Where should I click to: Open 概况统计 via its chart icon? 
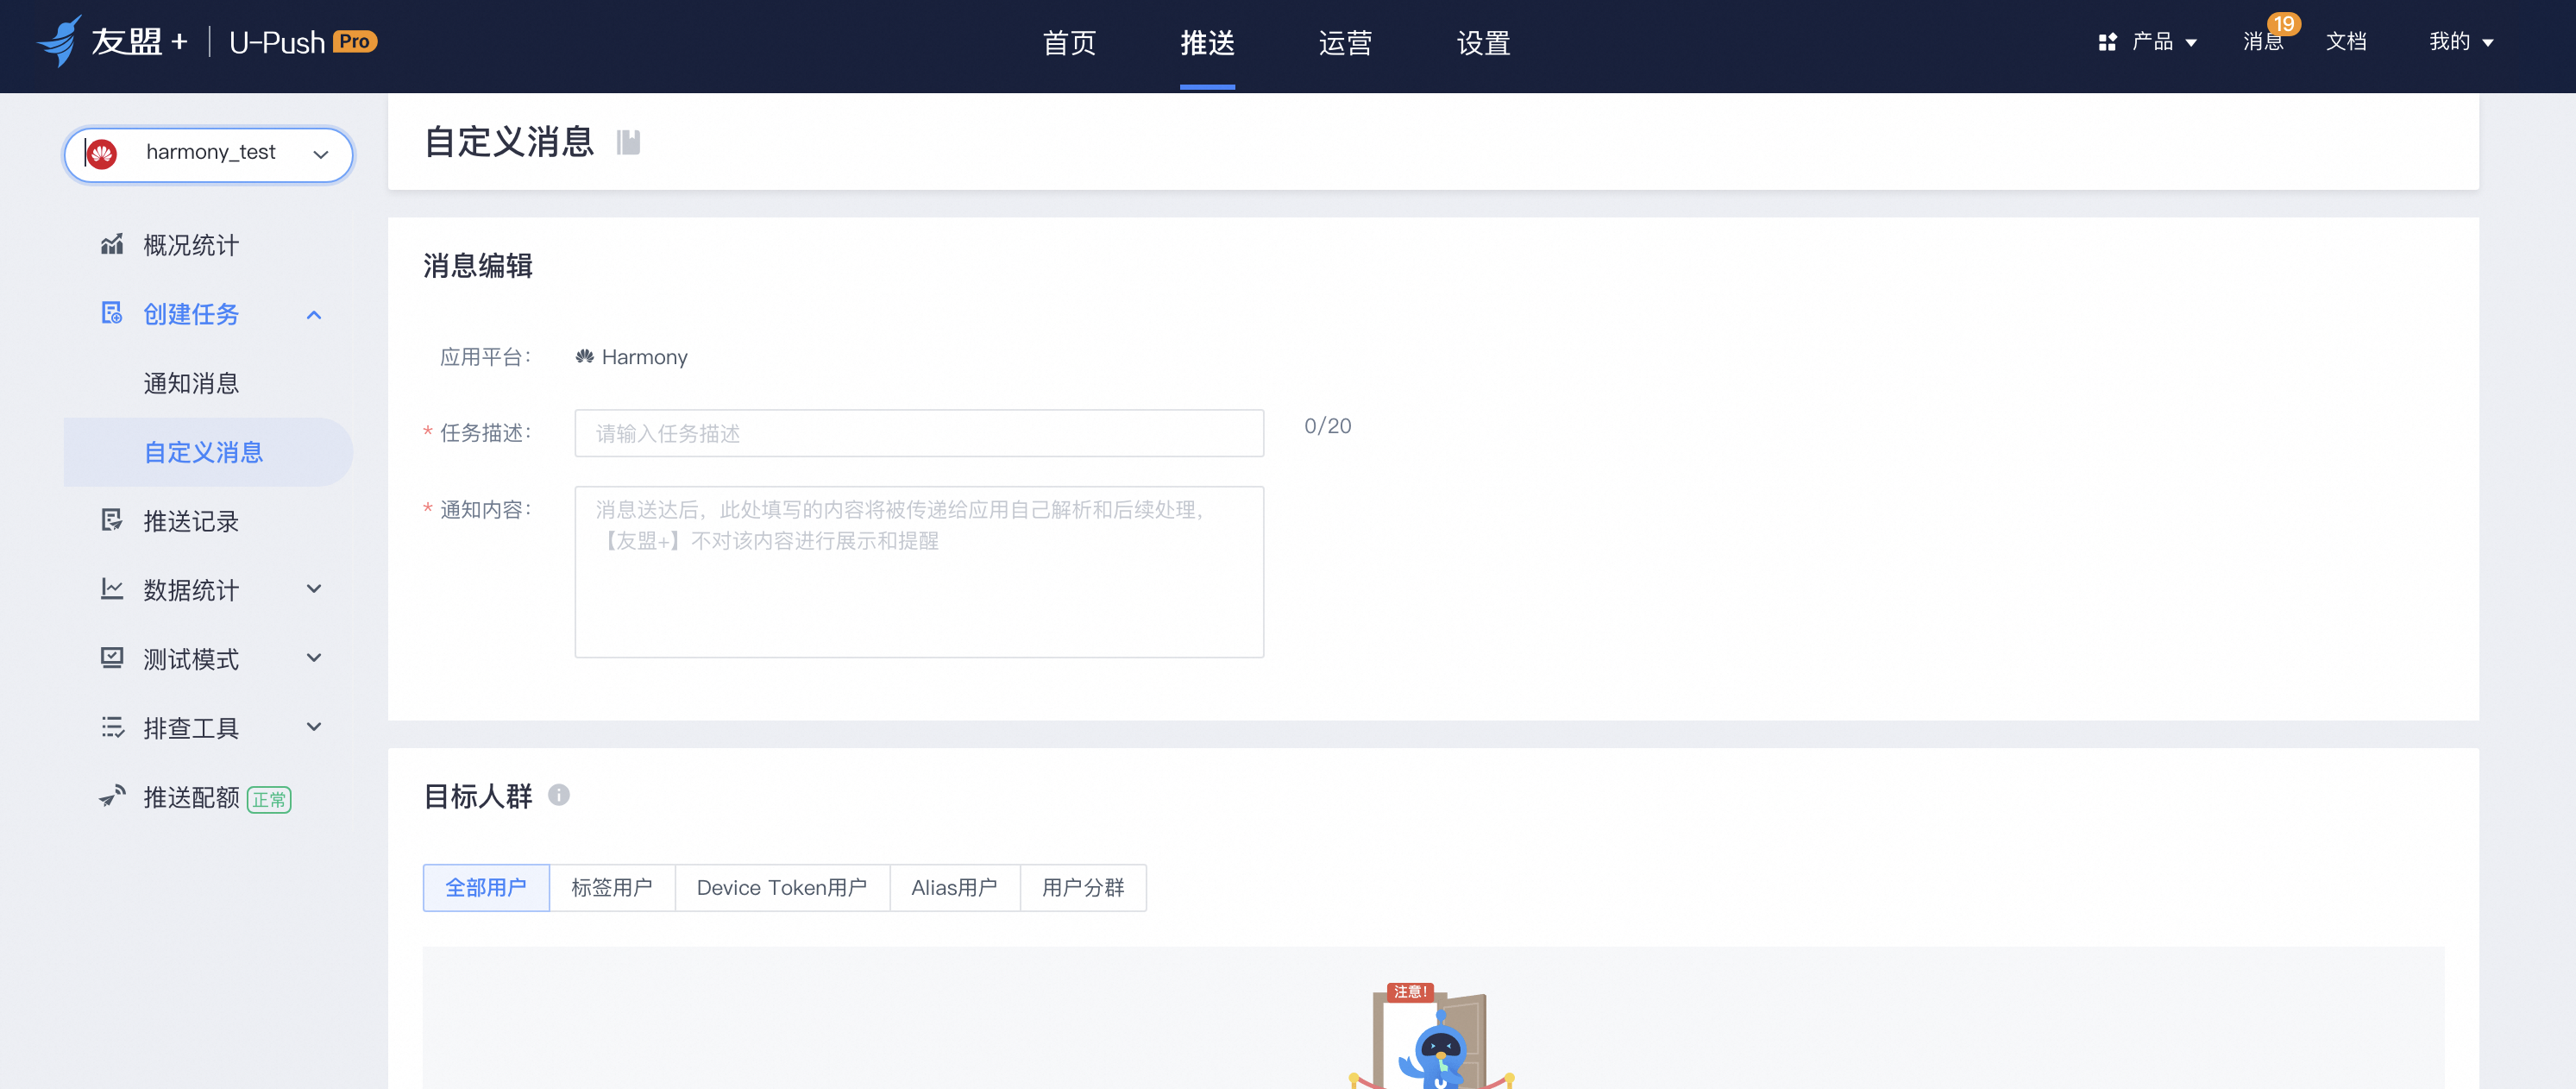pos(112,244)
